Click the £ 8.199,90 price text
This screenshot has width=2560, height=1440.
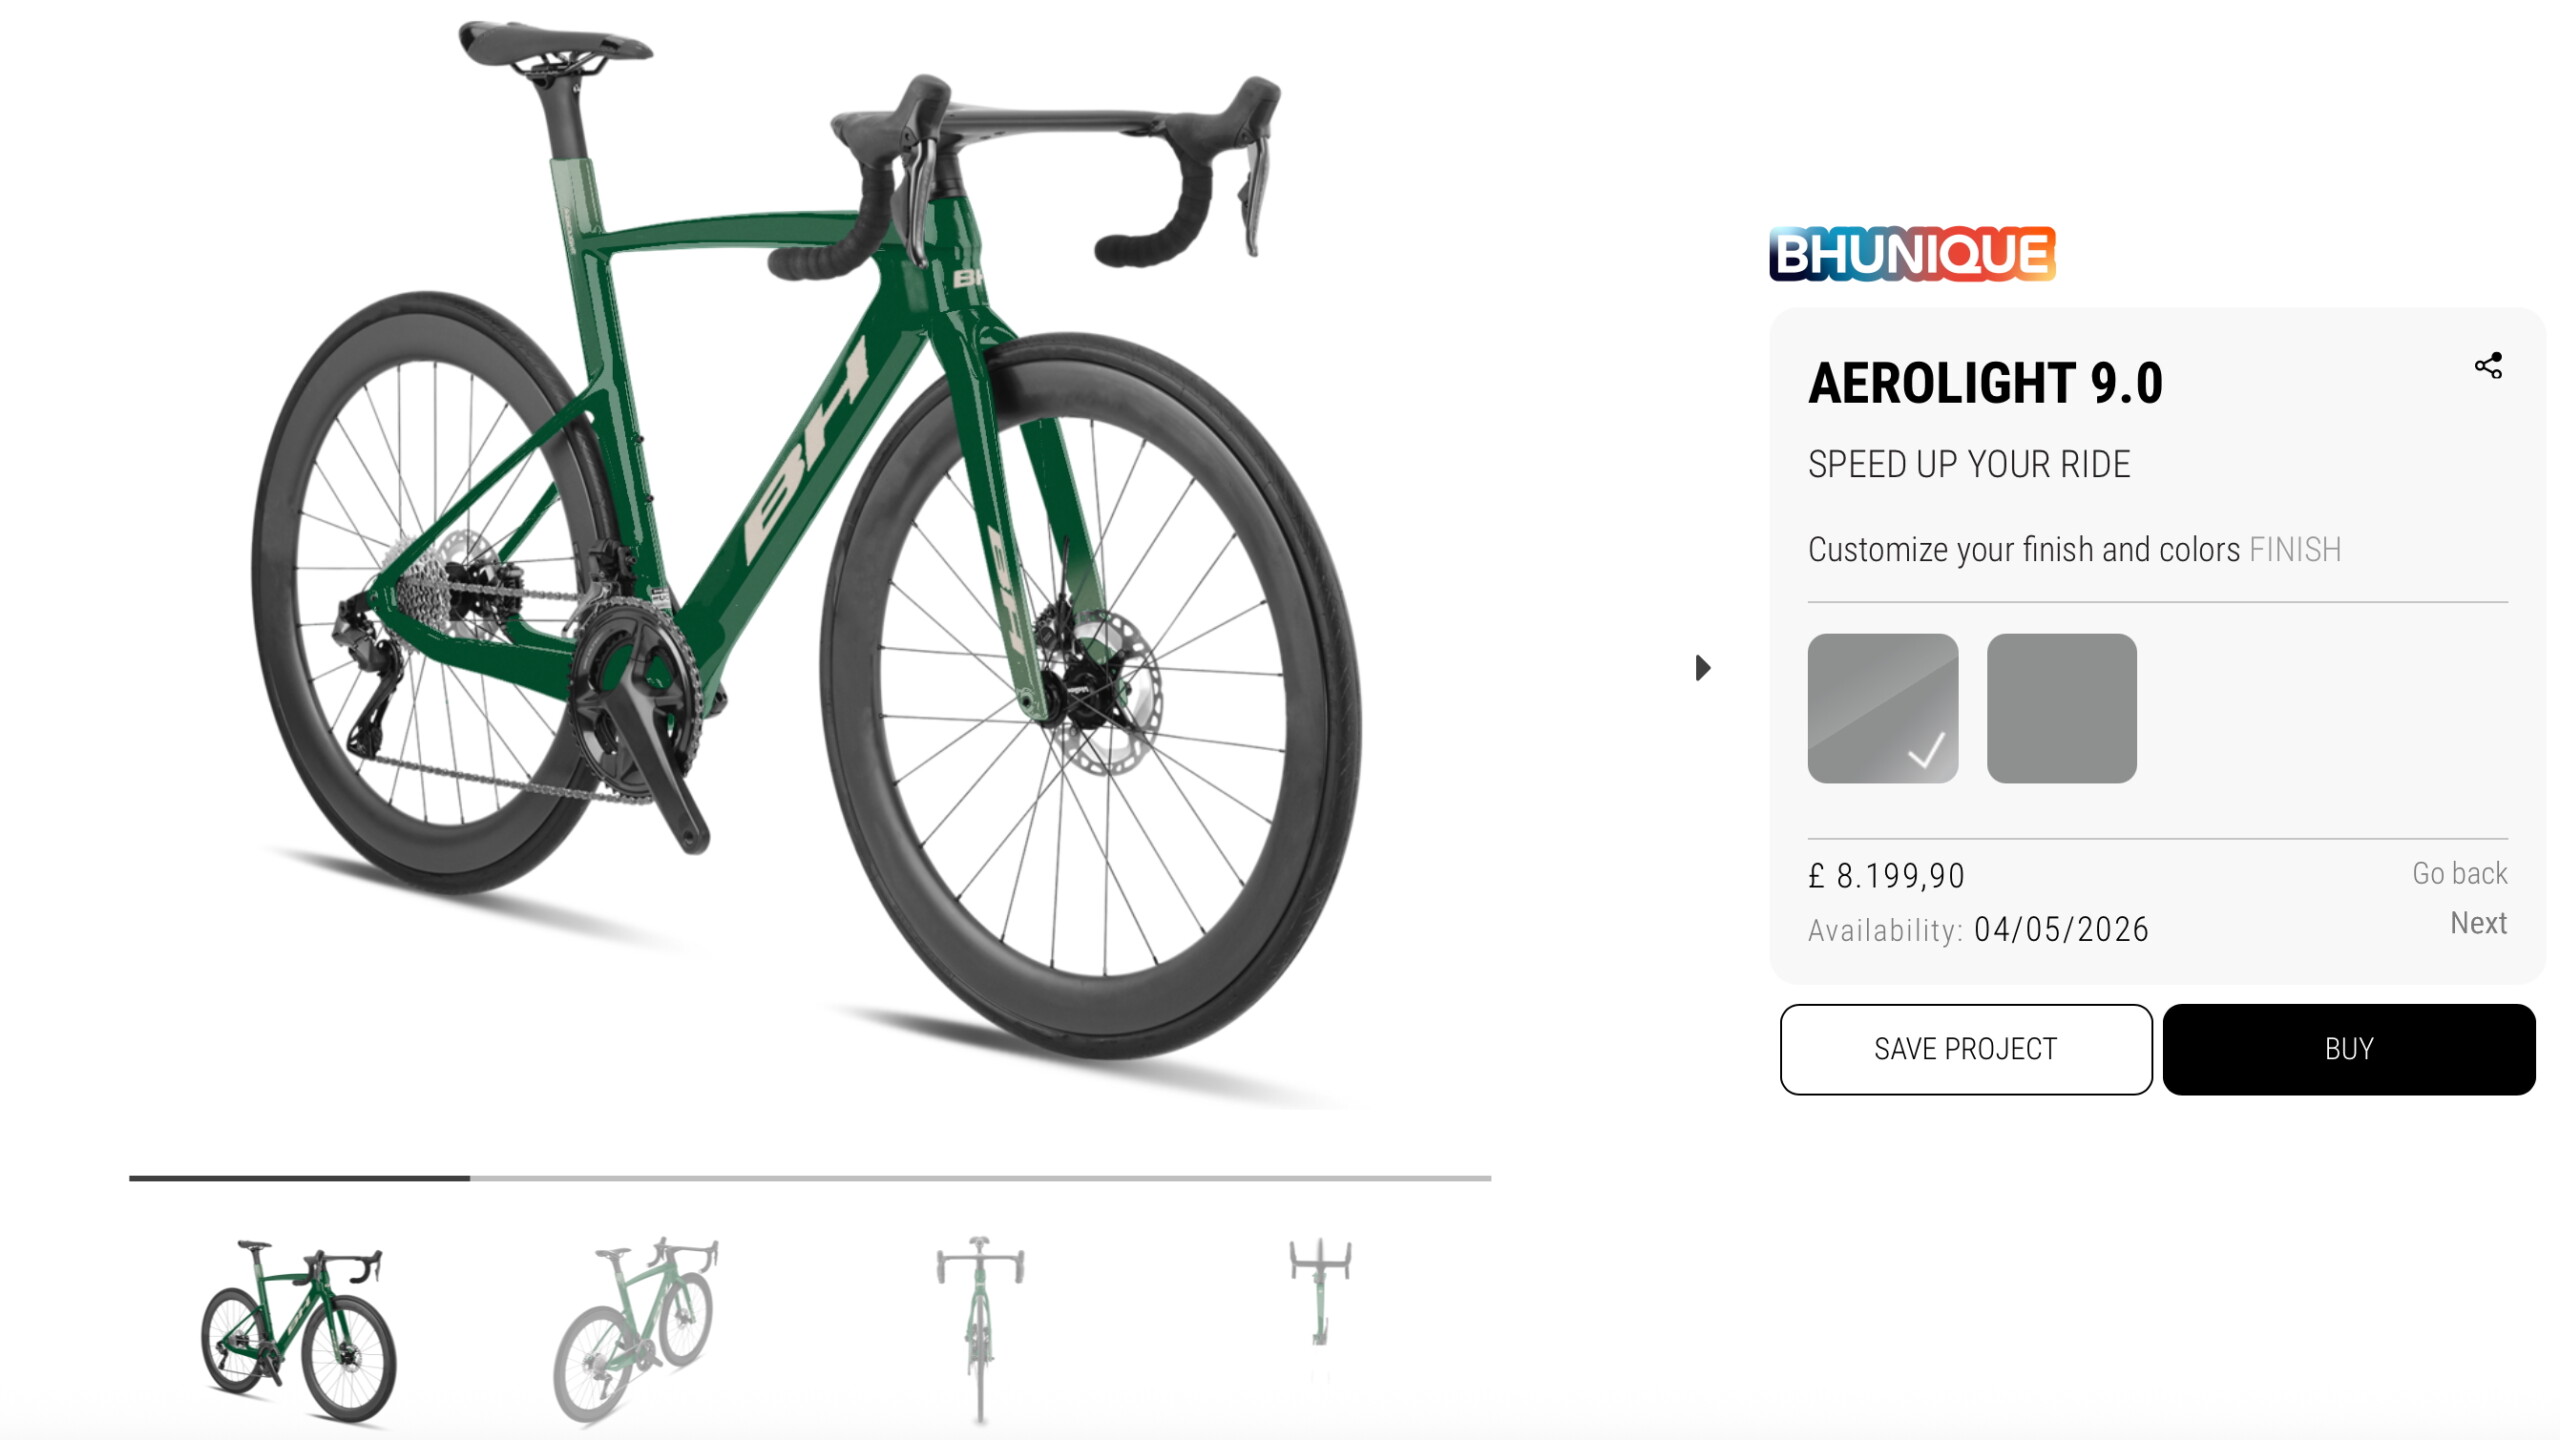pyautogui.click(x=1886, y=876)
